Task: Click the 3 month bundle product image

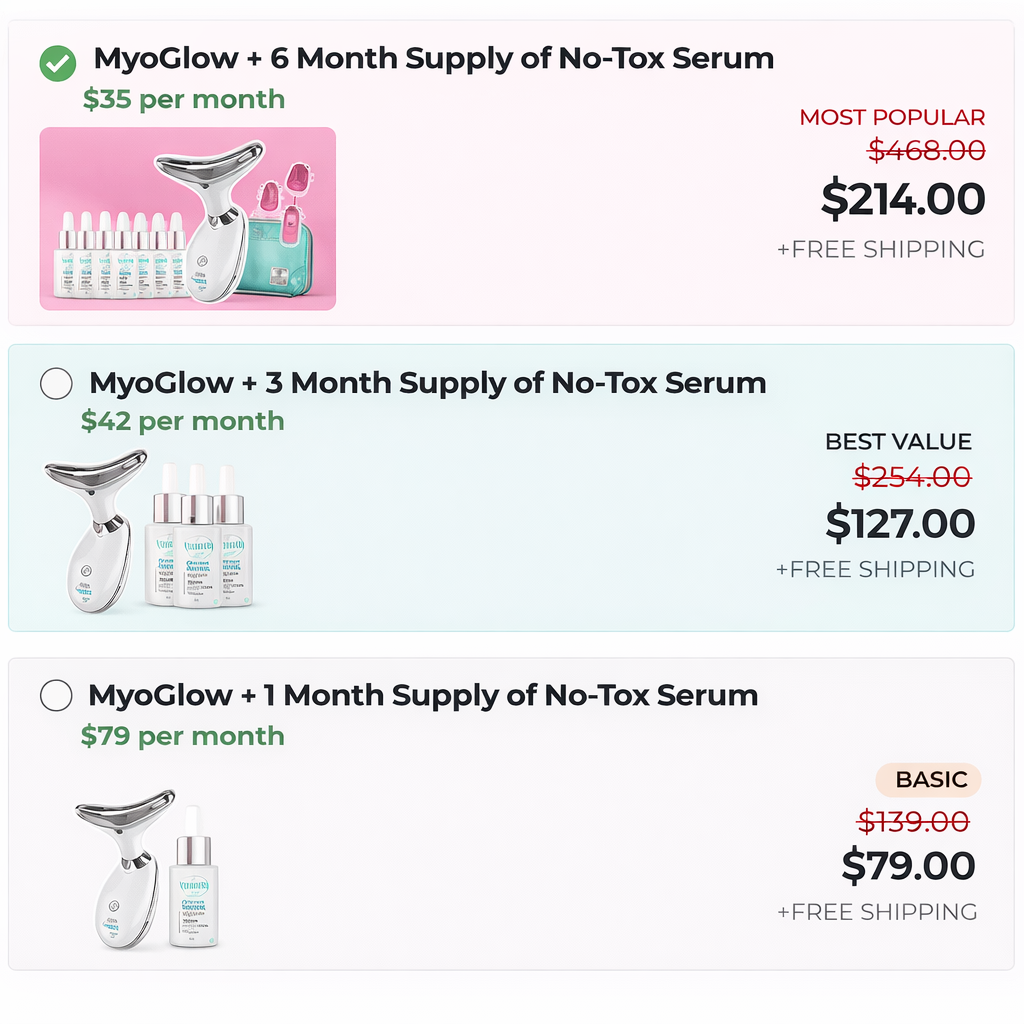Action: (x=148, y=533)
